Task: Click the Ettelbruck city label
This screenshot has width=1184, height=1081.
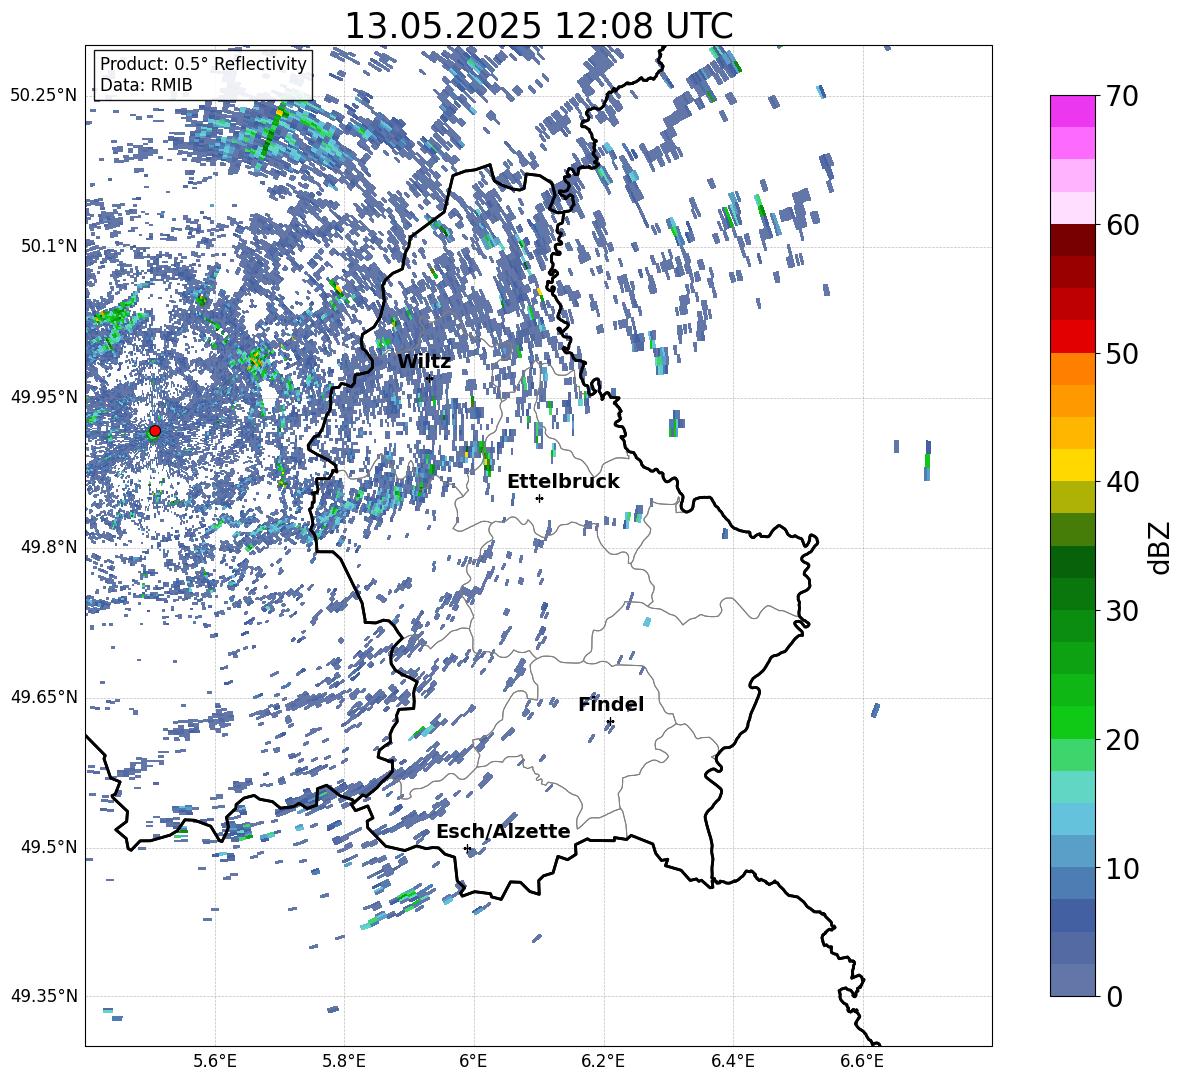Action: pyautogui.click(x=563, y=482)
